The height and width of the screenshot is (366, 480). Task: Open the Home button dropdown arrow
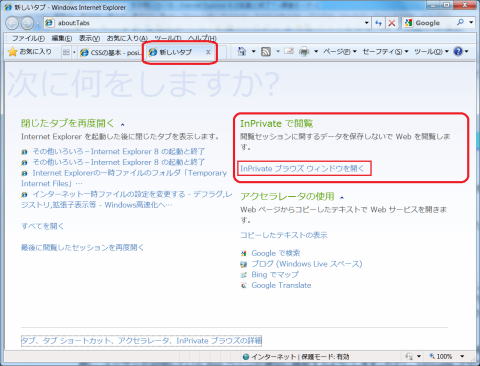[x=253, y=51]
